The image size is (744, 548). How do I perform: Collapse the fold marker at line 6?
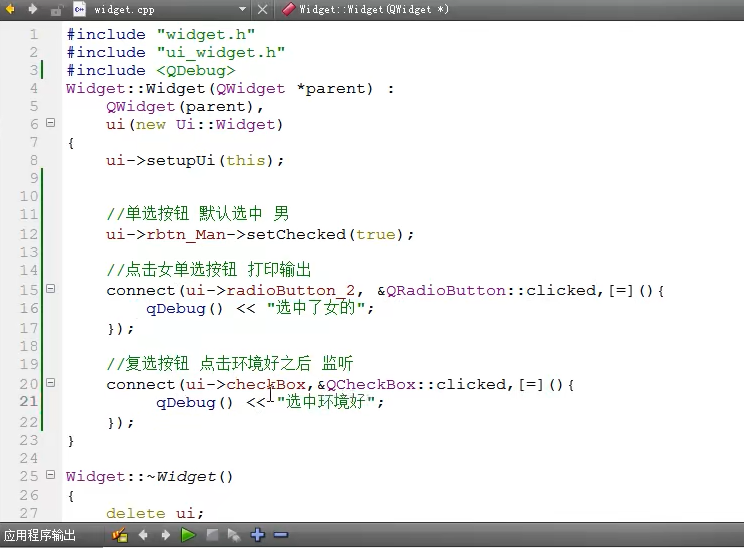tap(50, 123)
